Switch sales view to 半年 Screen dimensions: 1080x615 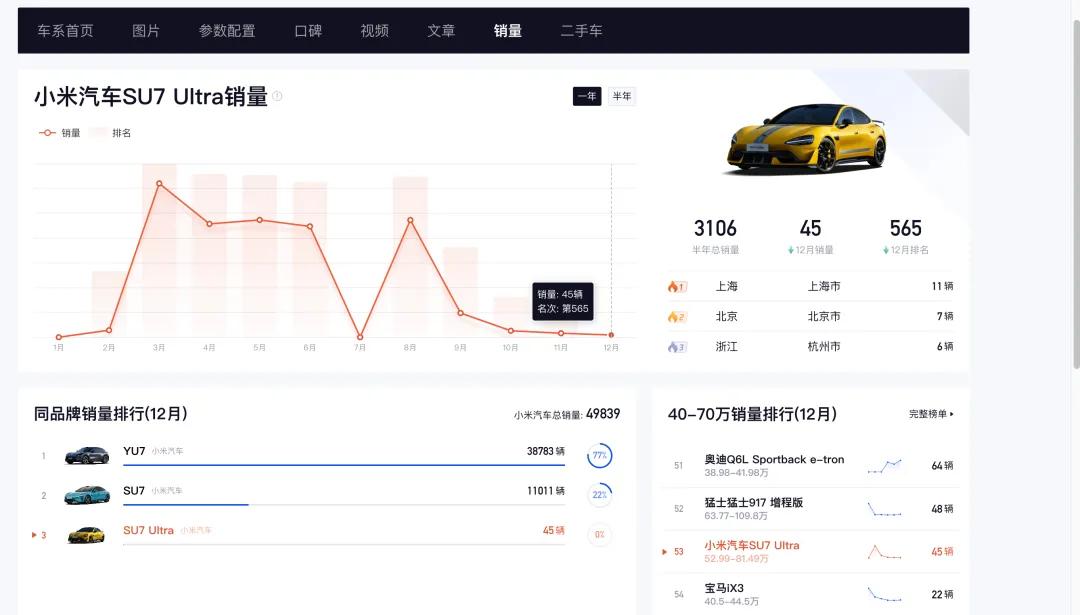[x=622, y=96]
